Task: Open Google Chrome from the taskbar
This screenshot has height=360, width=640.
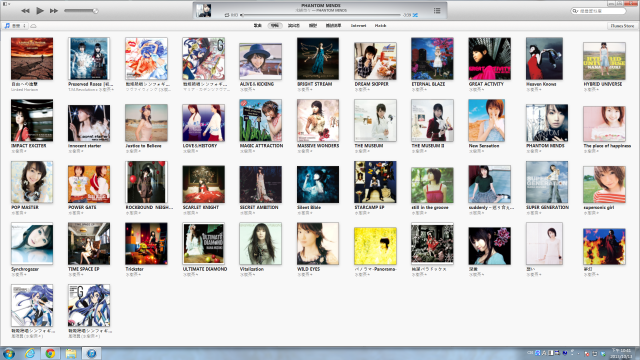Action: click(x=50, y=353)
